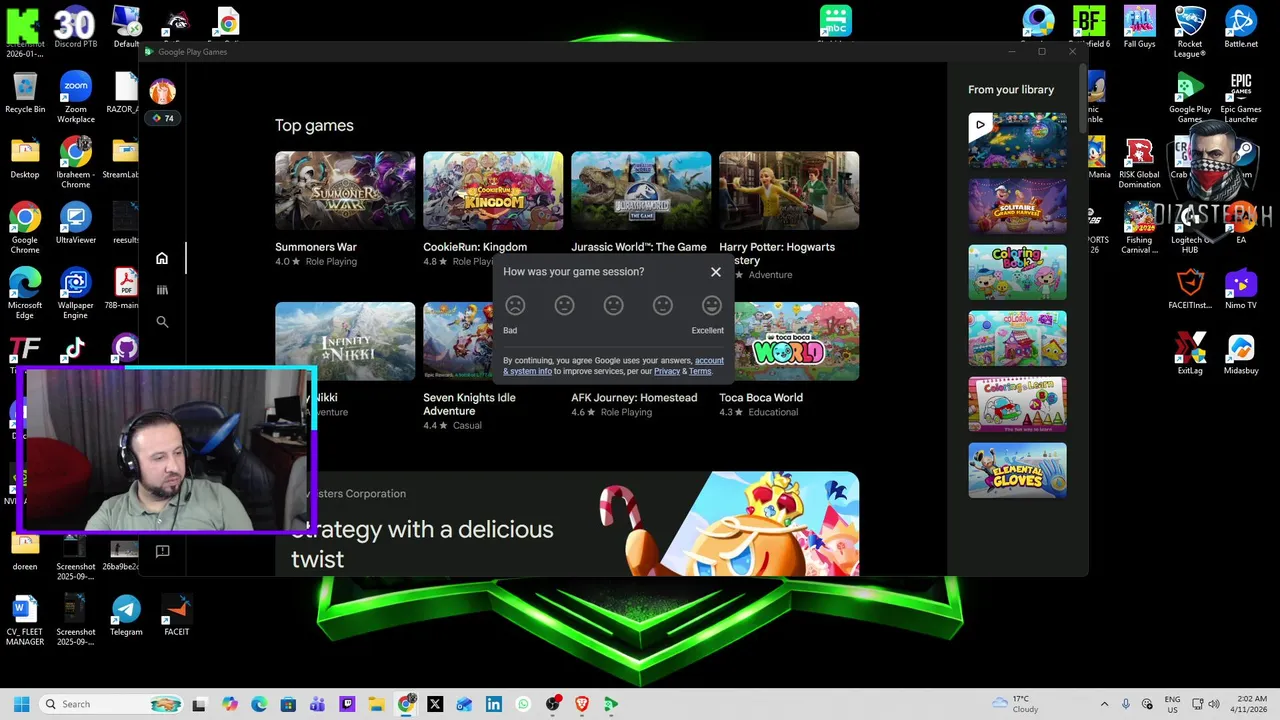Open Coloring & Learn from library

point(1017,404)
